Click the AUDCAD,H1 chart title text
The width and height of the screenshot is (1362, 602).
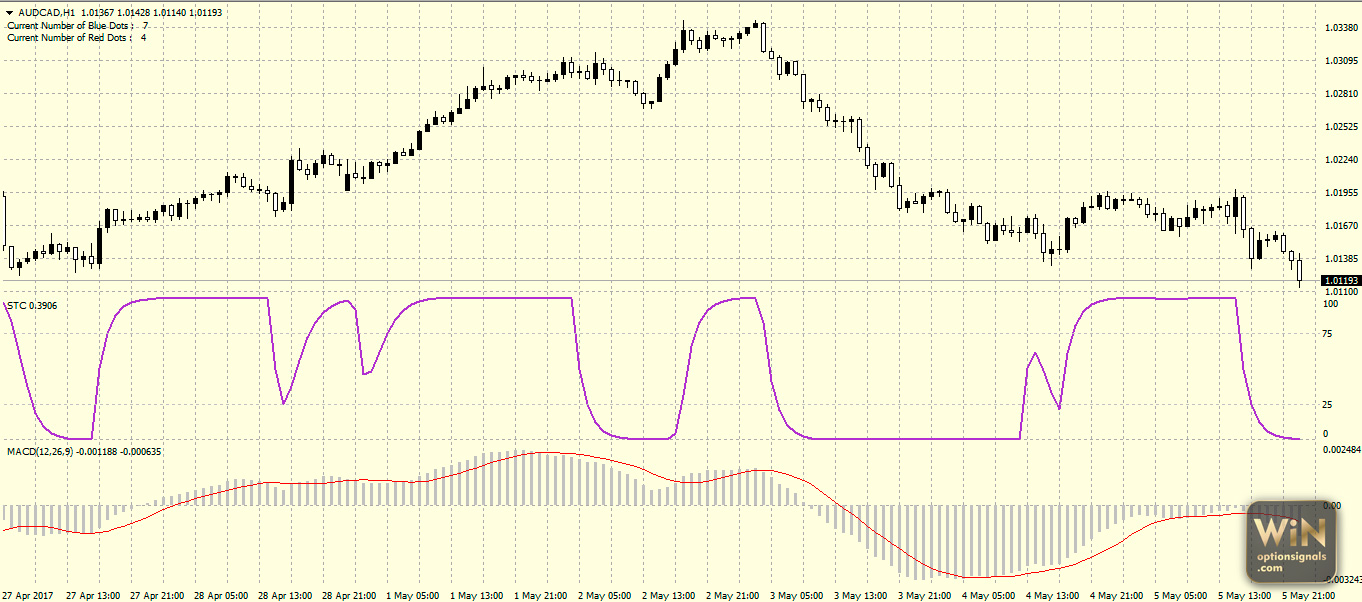click(47, 12)
